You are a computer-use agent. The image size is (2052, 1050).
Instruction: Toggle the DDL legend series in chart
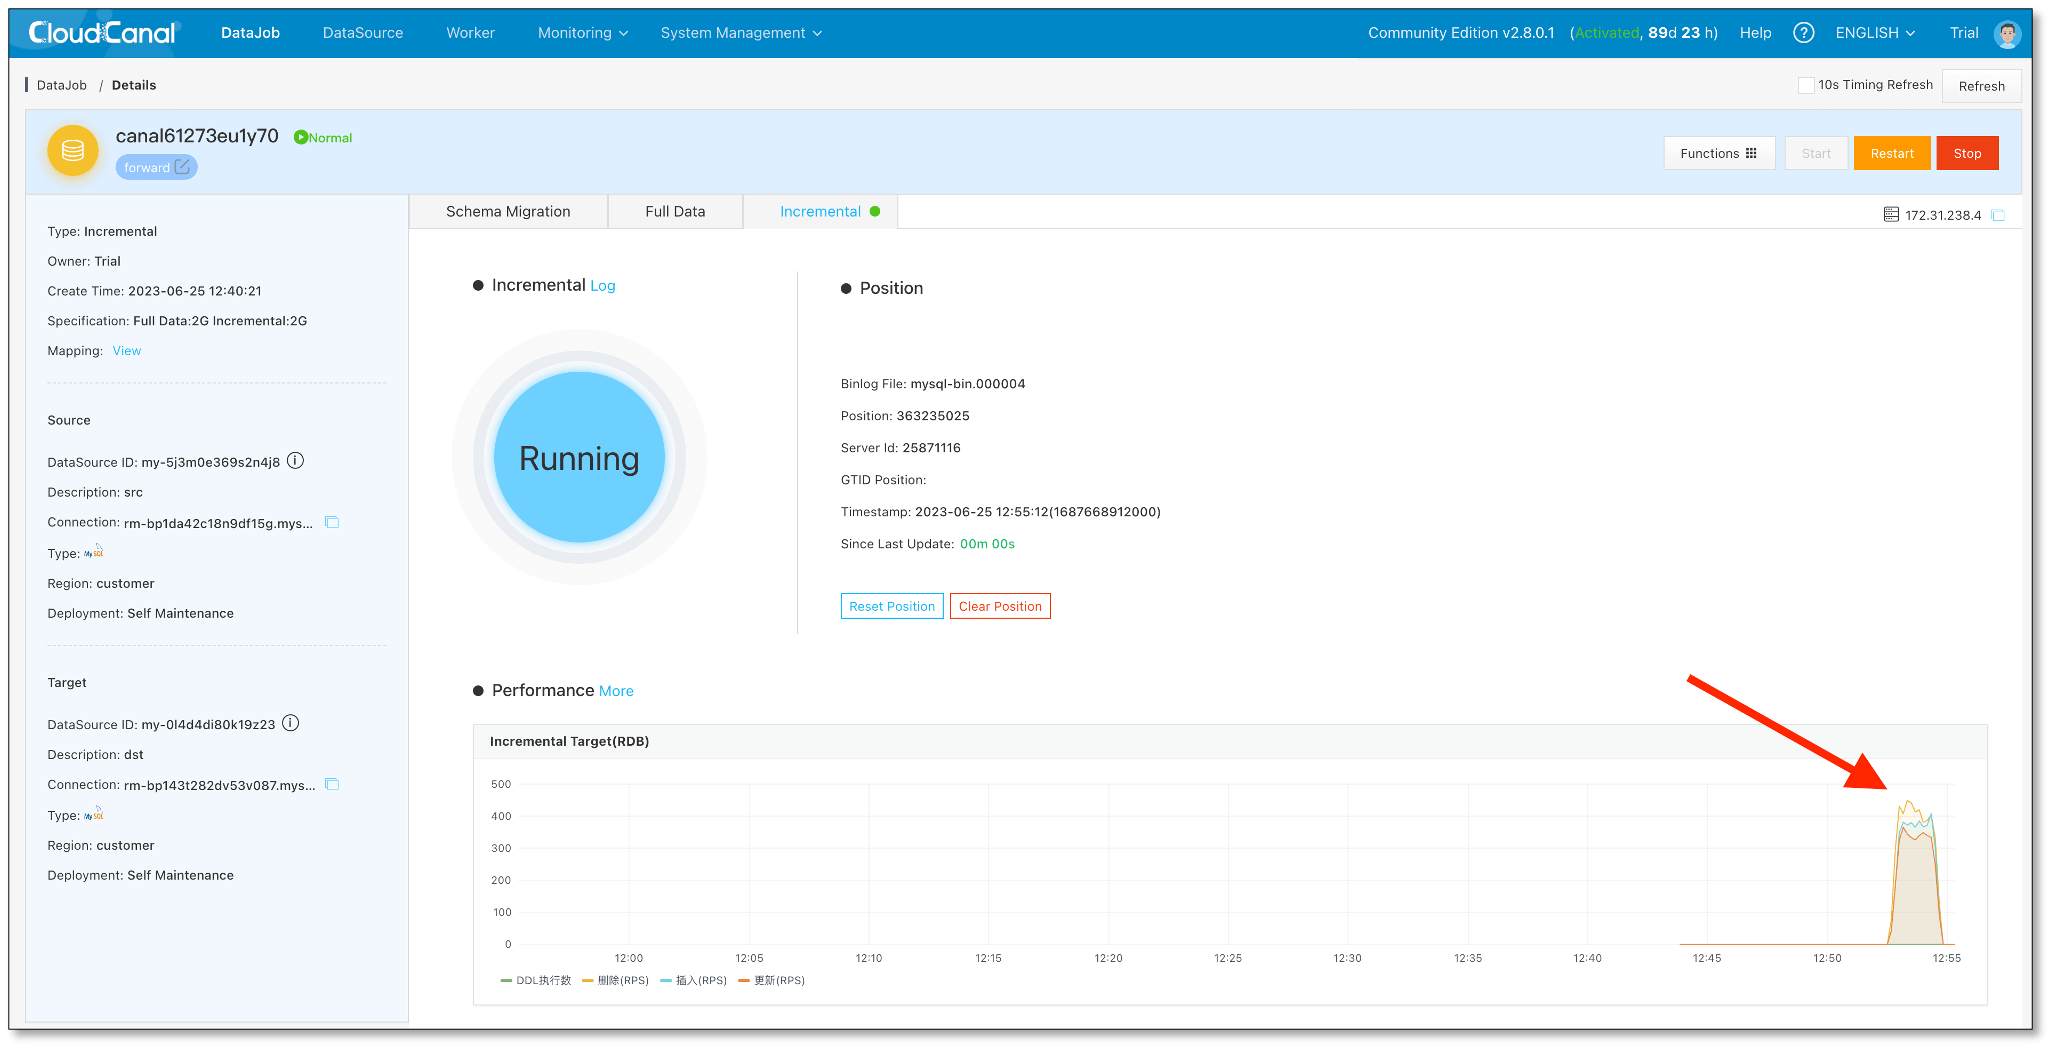point(536,980)
